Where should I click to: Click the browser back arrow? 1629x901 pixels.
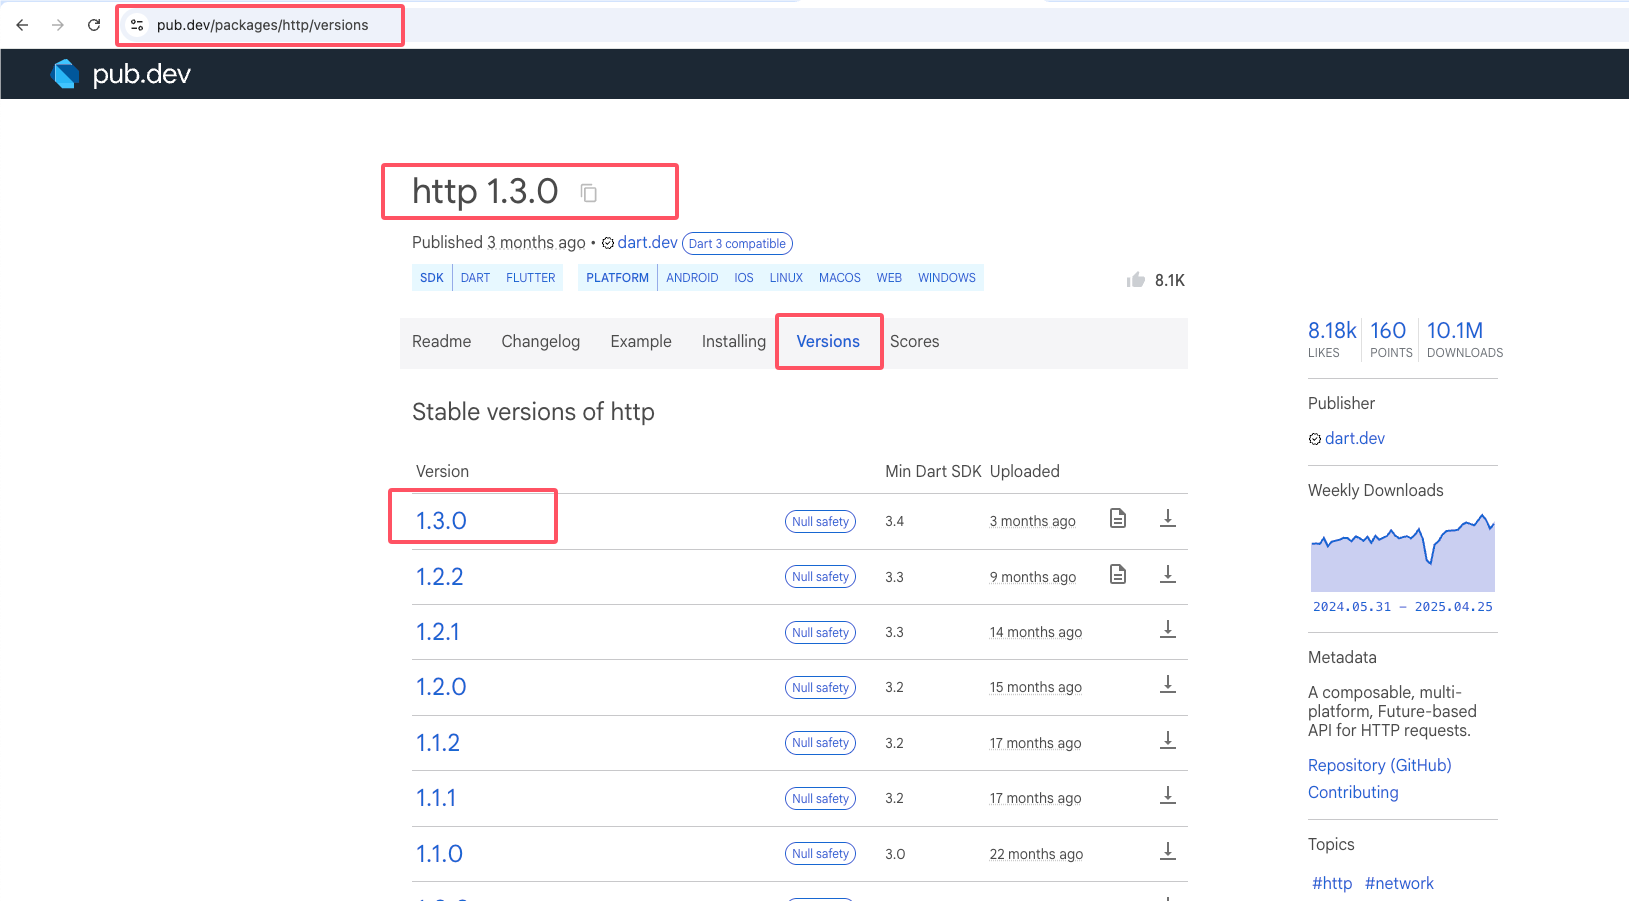tap(22, 25)
